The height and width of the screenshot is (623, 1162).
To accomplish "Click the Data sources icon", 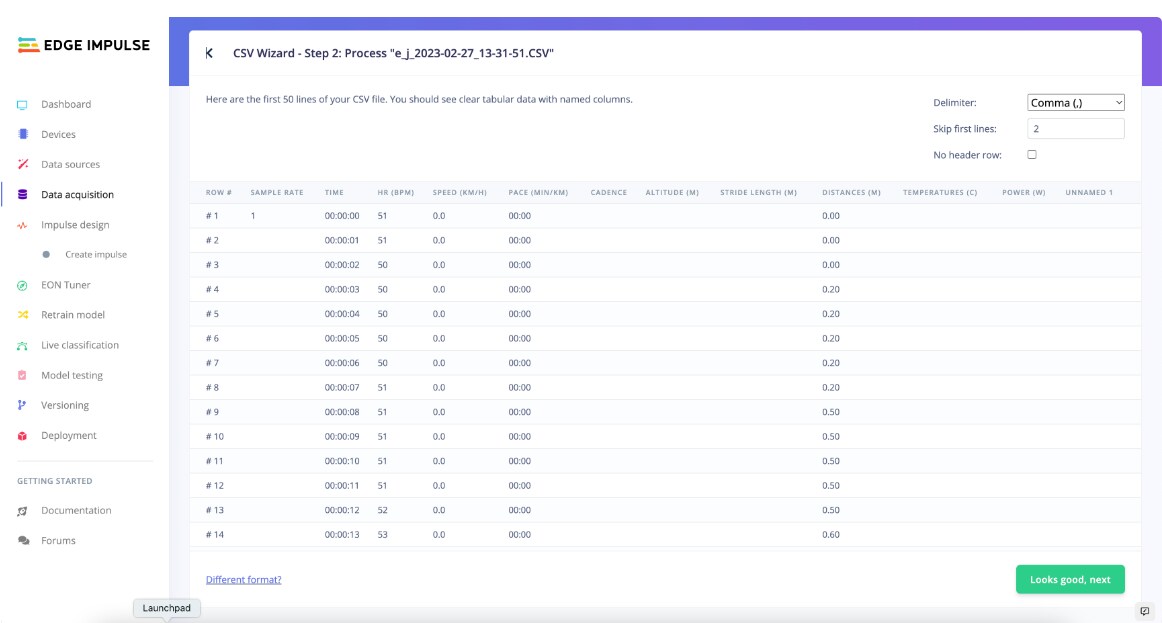I will (x=22, y=164).
